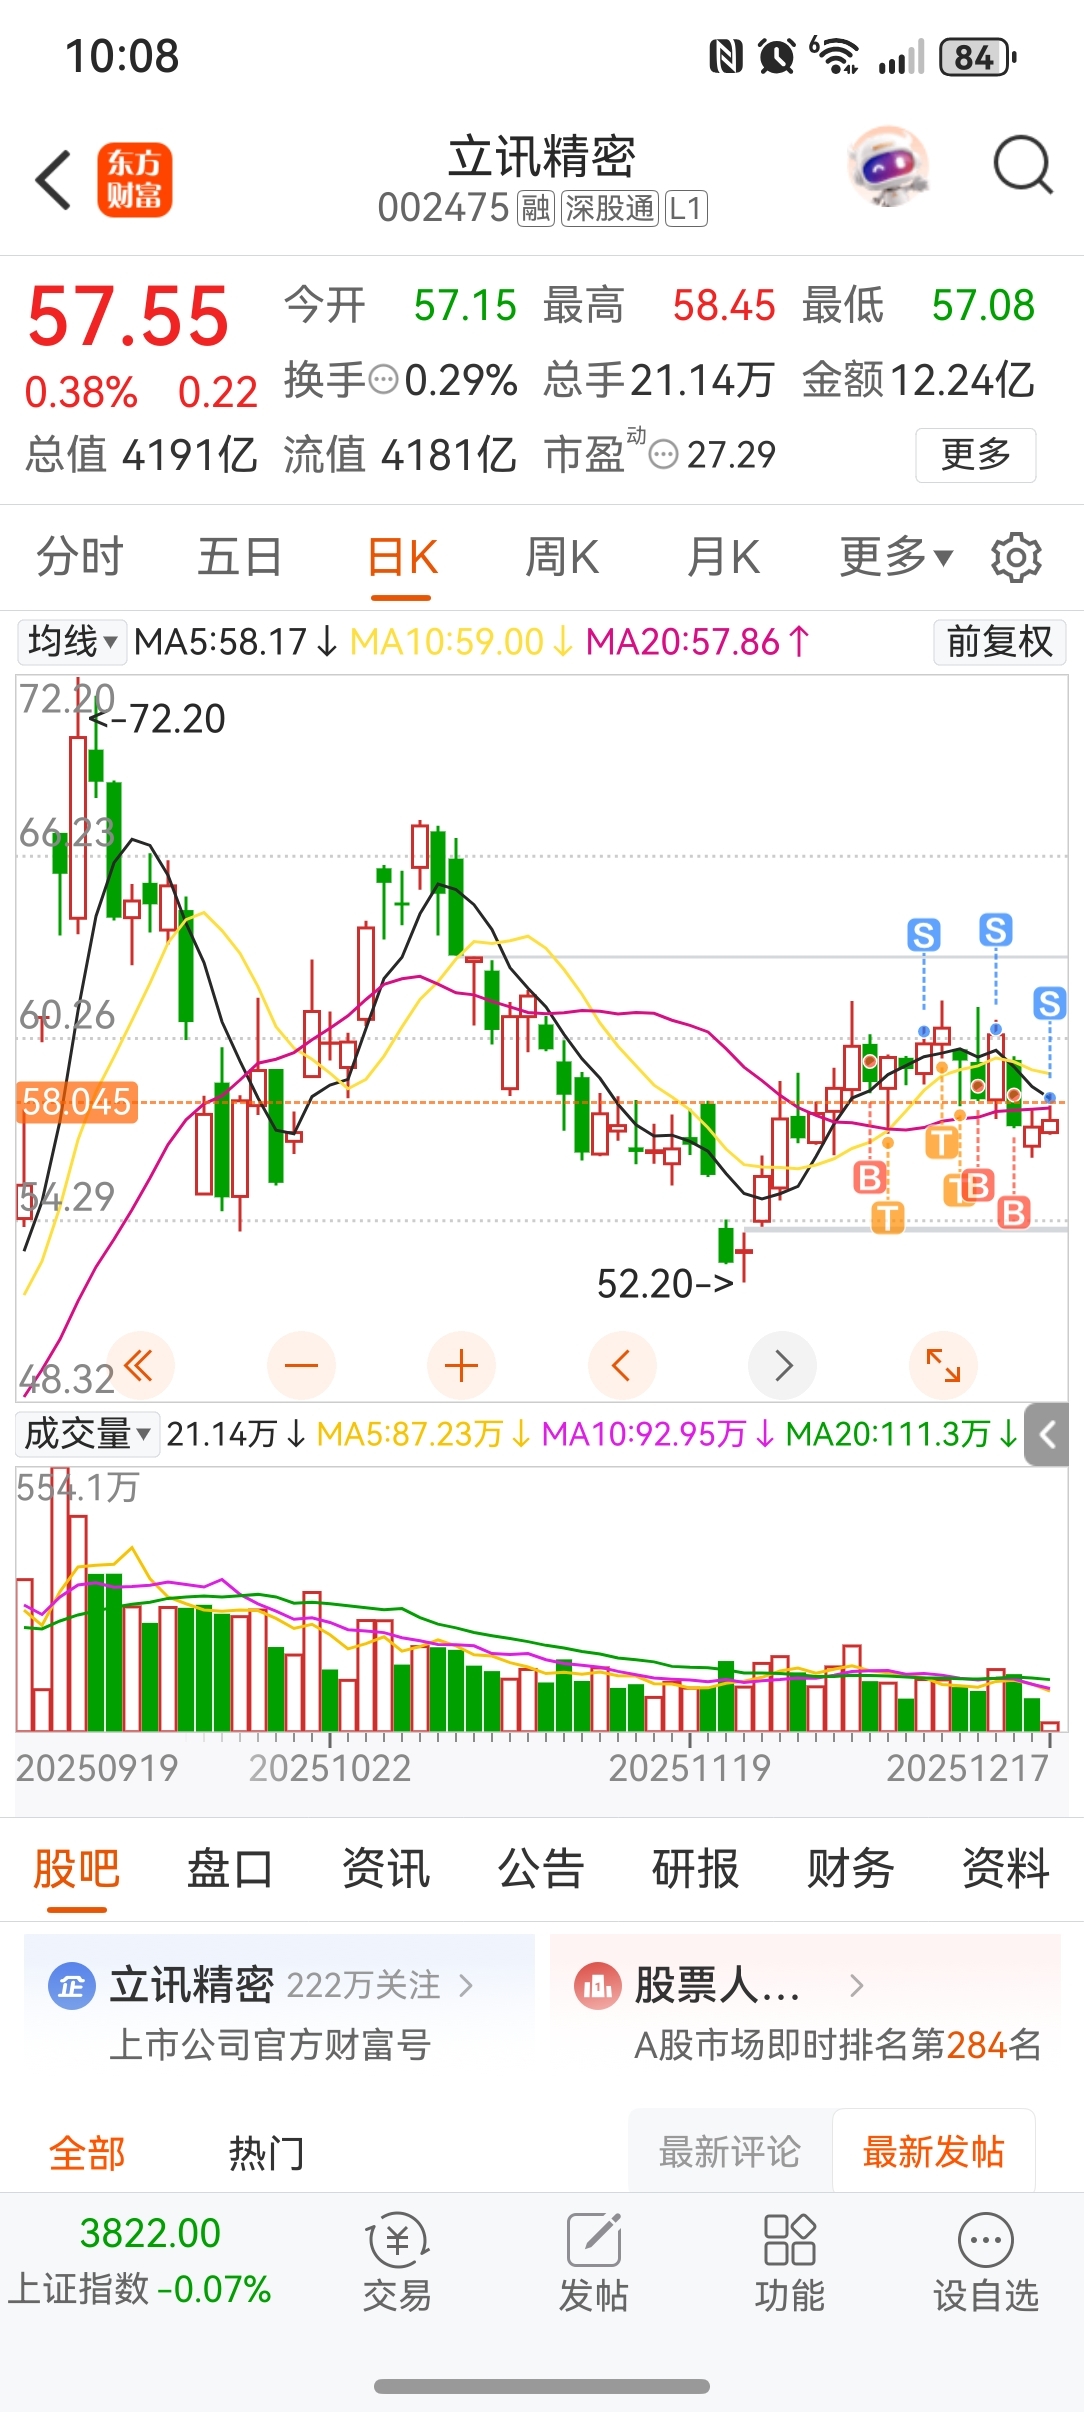Tap the info icon next to 市盈
Viewport: 1084px width, 2412px height.
pos(663,455)
